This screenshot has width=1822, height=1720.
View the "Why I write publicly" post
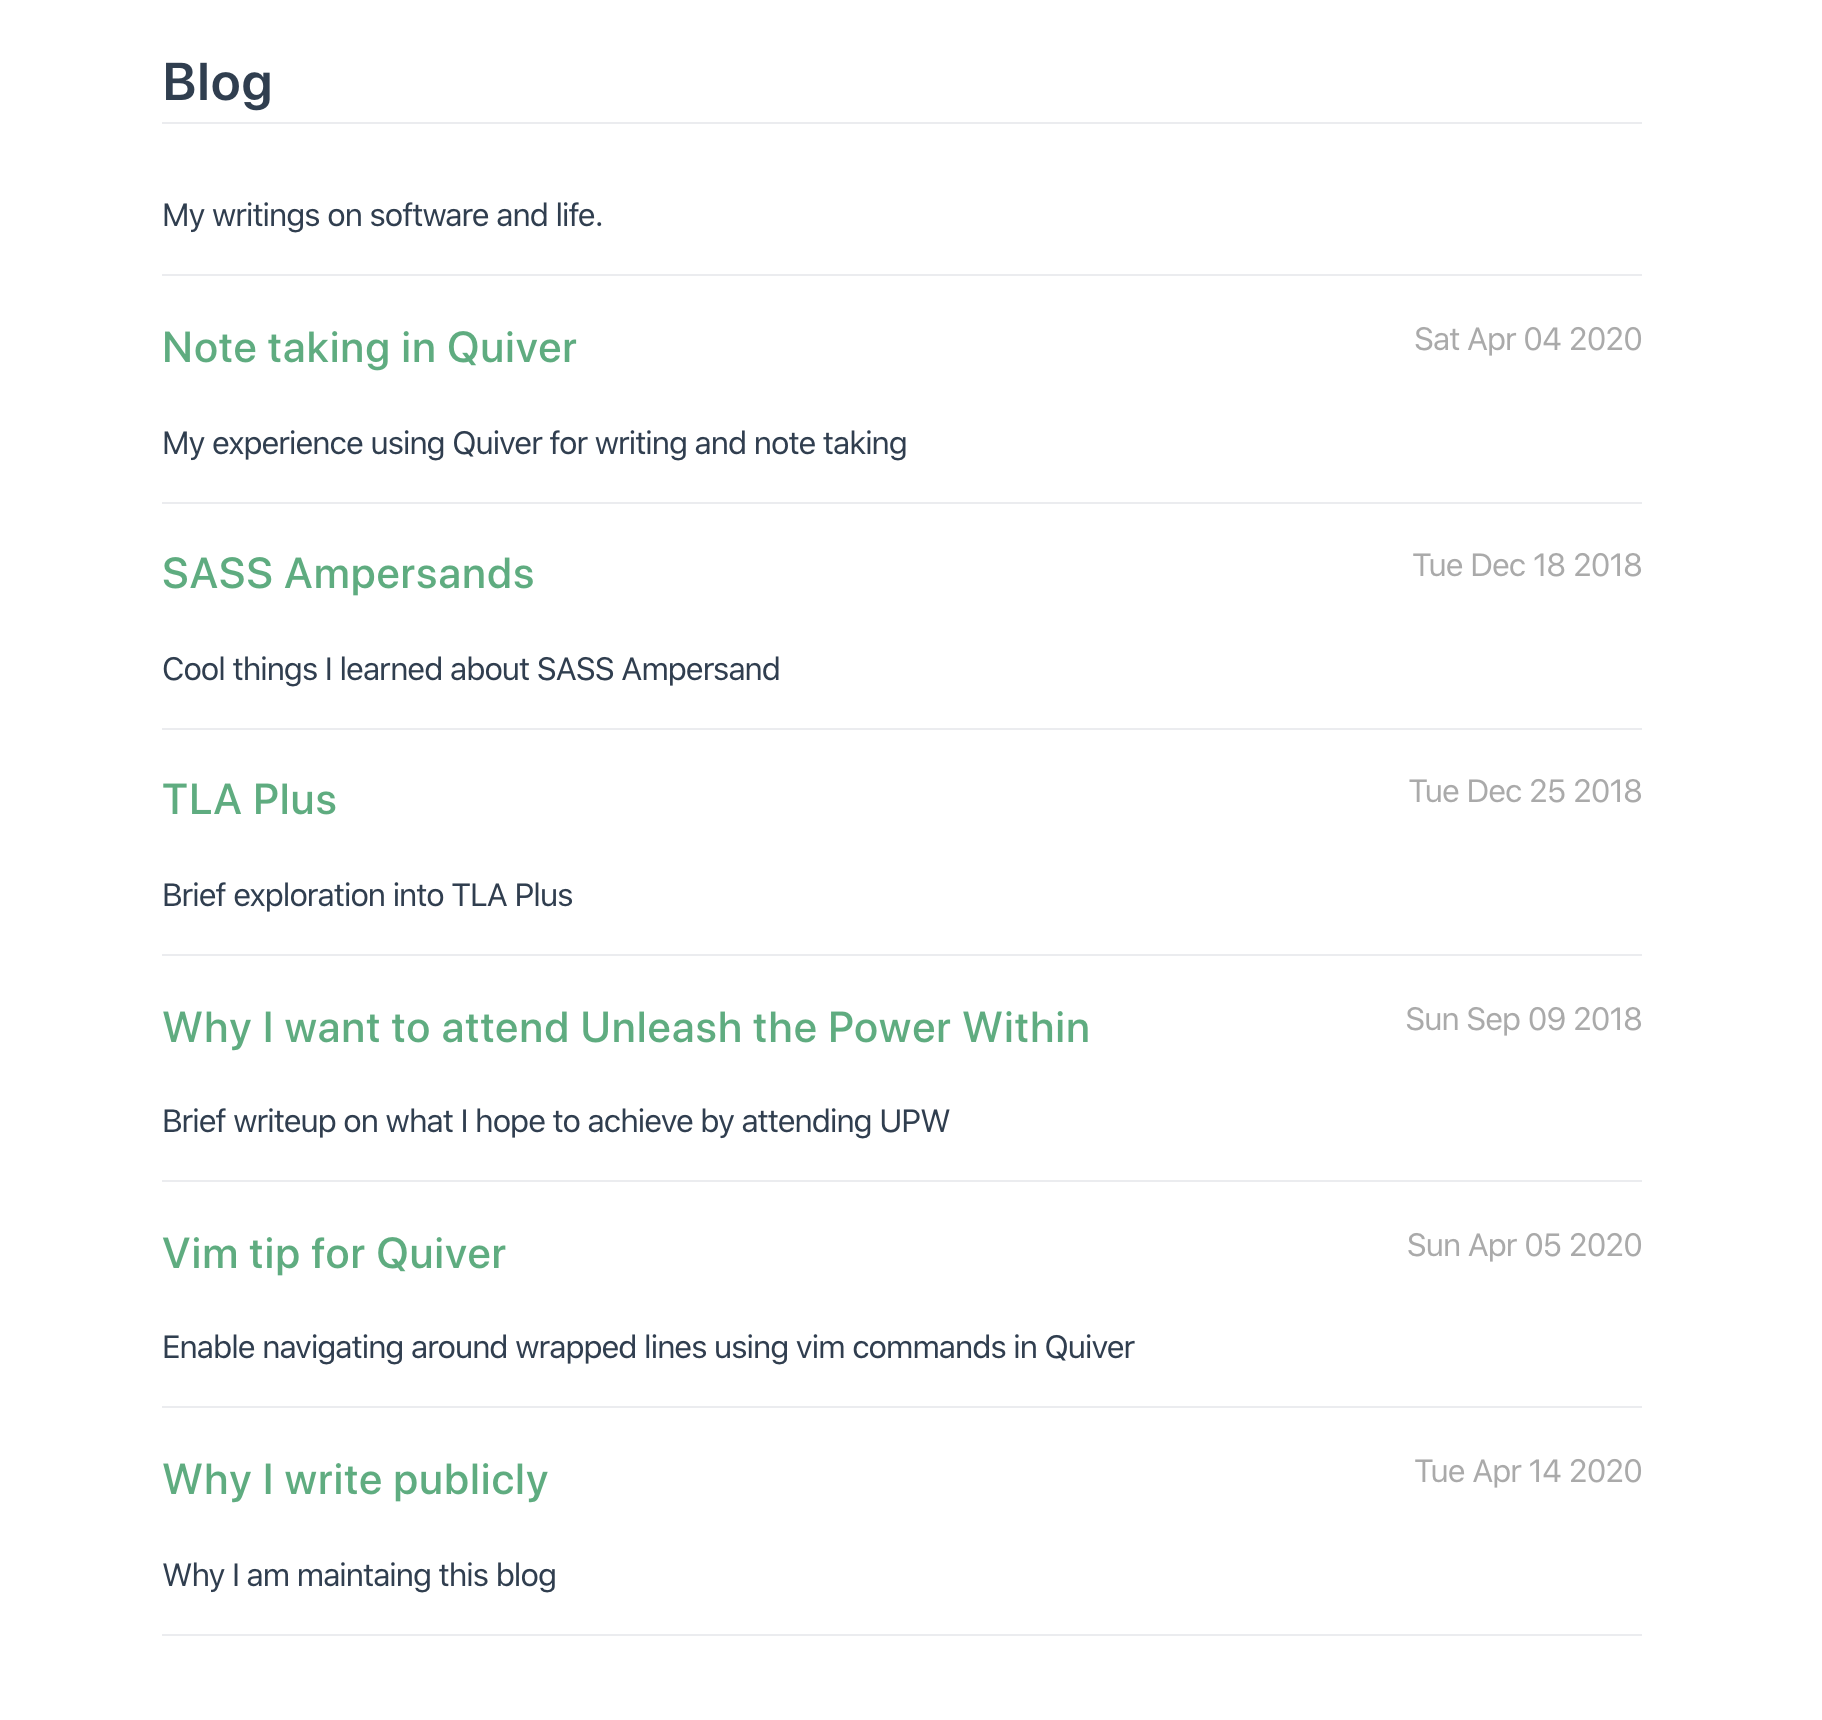point(355,1480)
